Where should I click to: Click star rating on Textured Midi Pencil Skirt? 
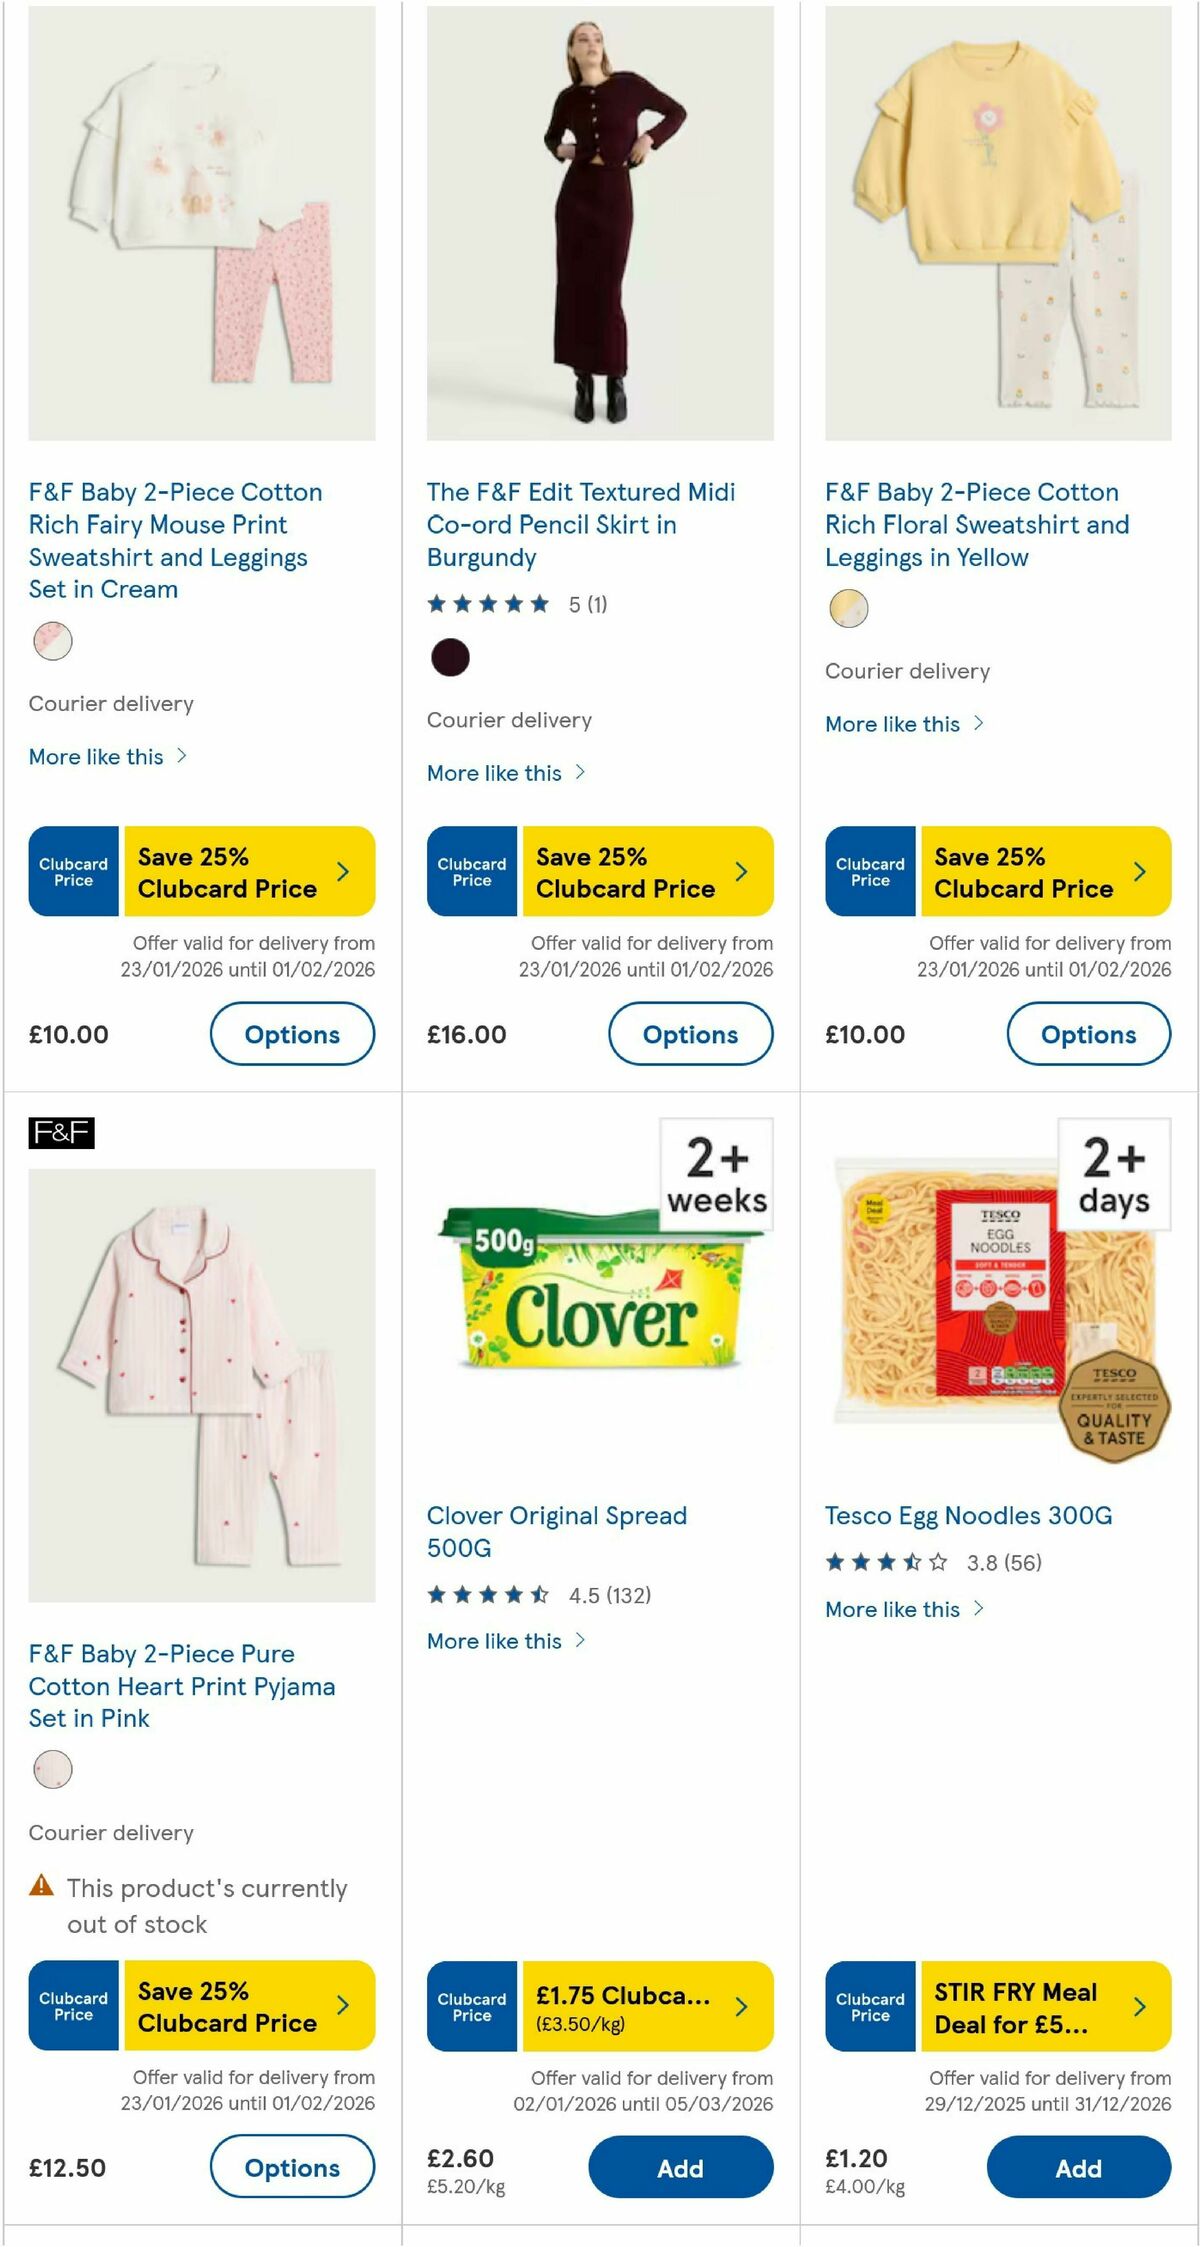tap(487, 604)
